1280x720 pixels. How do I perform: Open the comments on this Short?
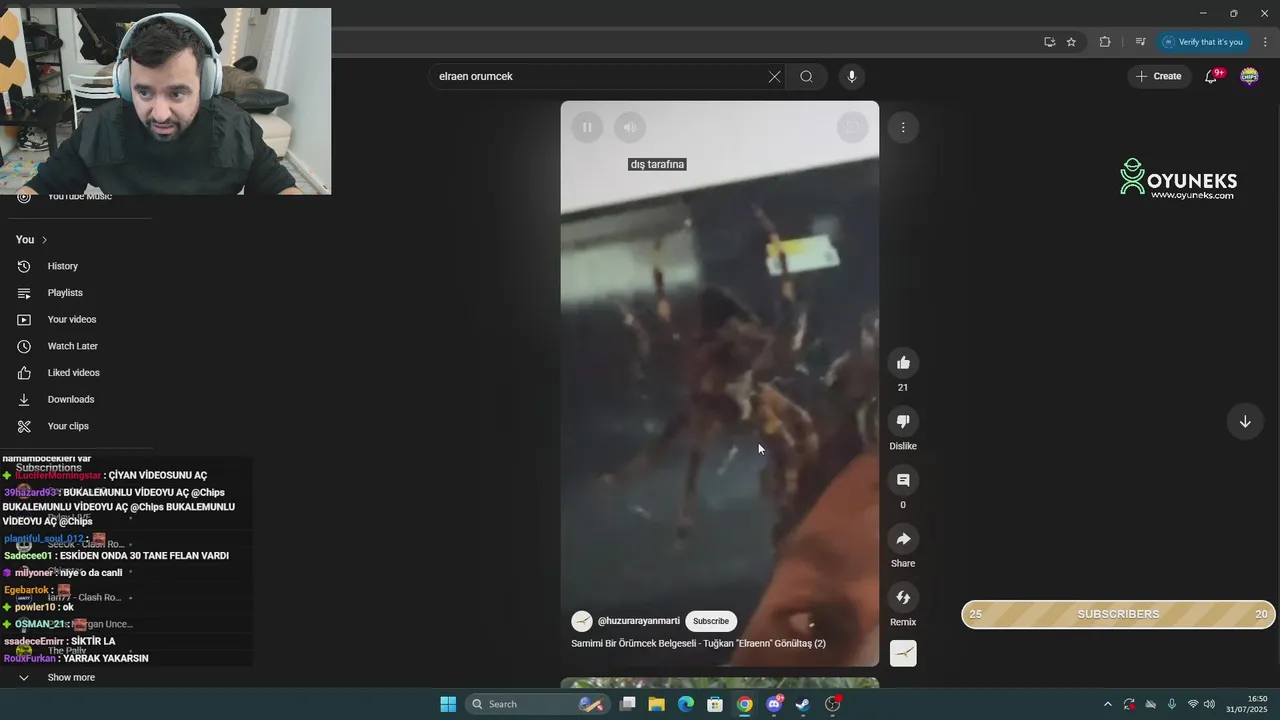click(x=903, y=480)
